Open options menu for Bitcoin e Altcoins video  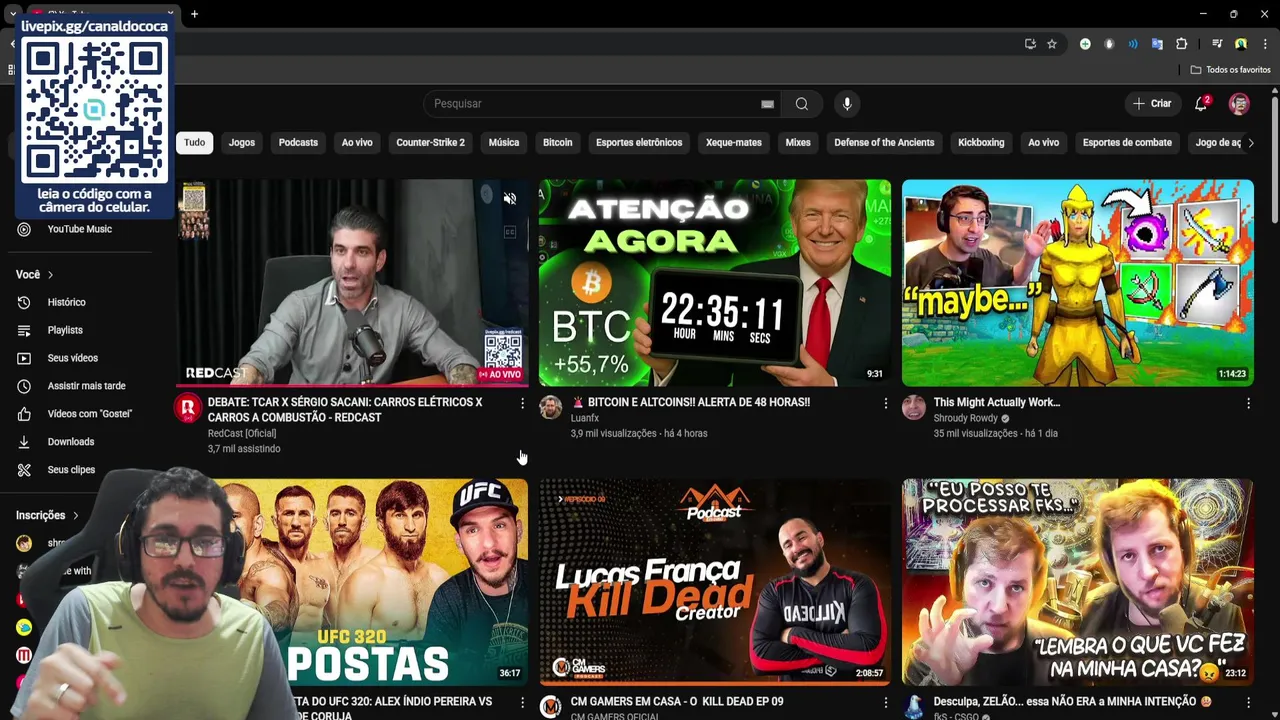tap(885, 403)
